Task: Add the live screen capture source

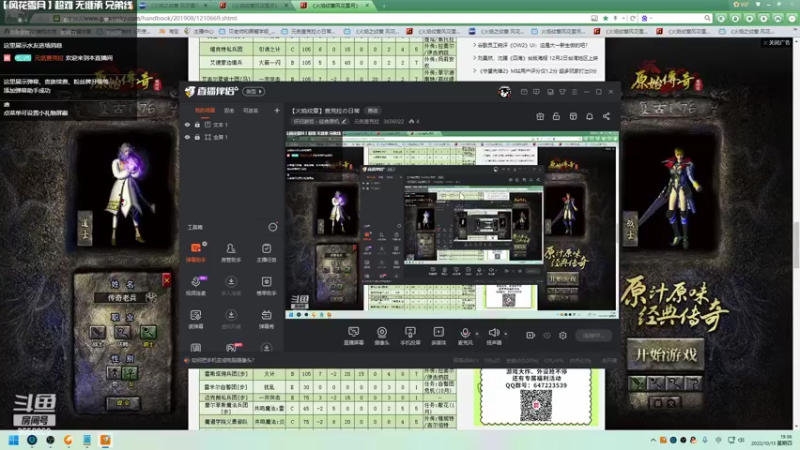Action: tap(353, 336)
